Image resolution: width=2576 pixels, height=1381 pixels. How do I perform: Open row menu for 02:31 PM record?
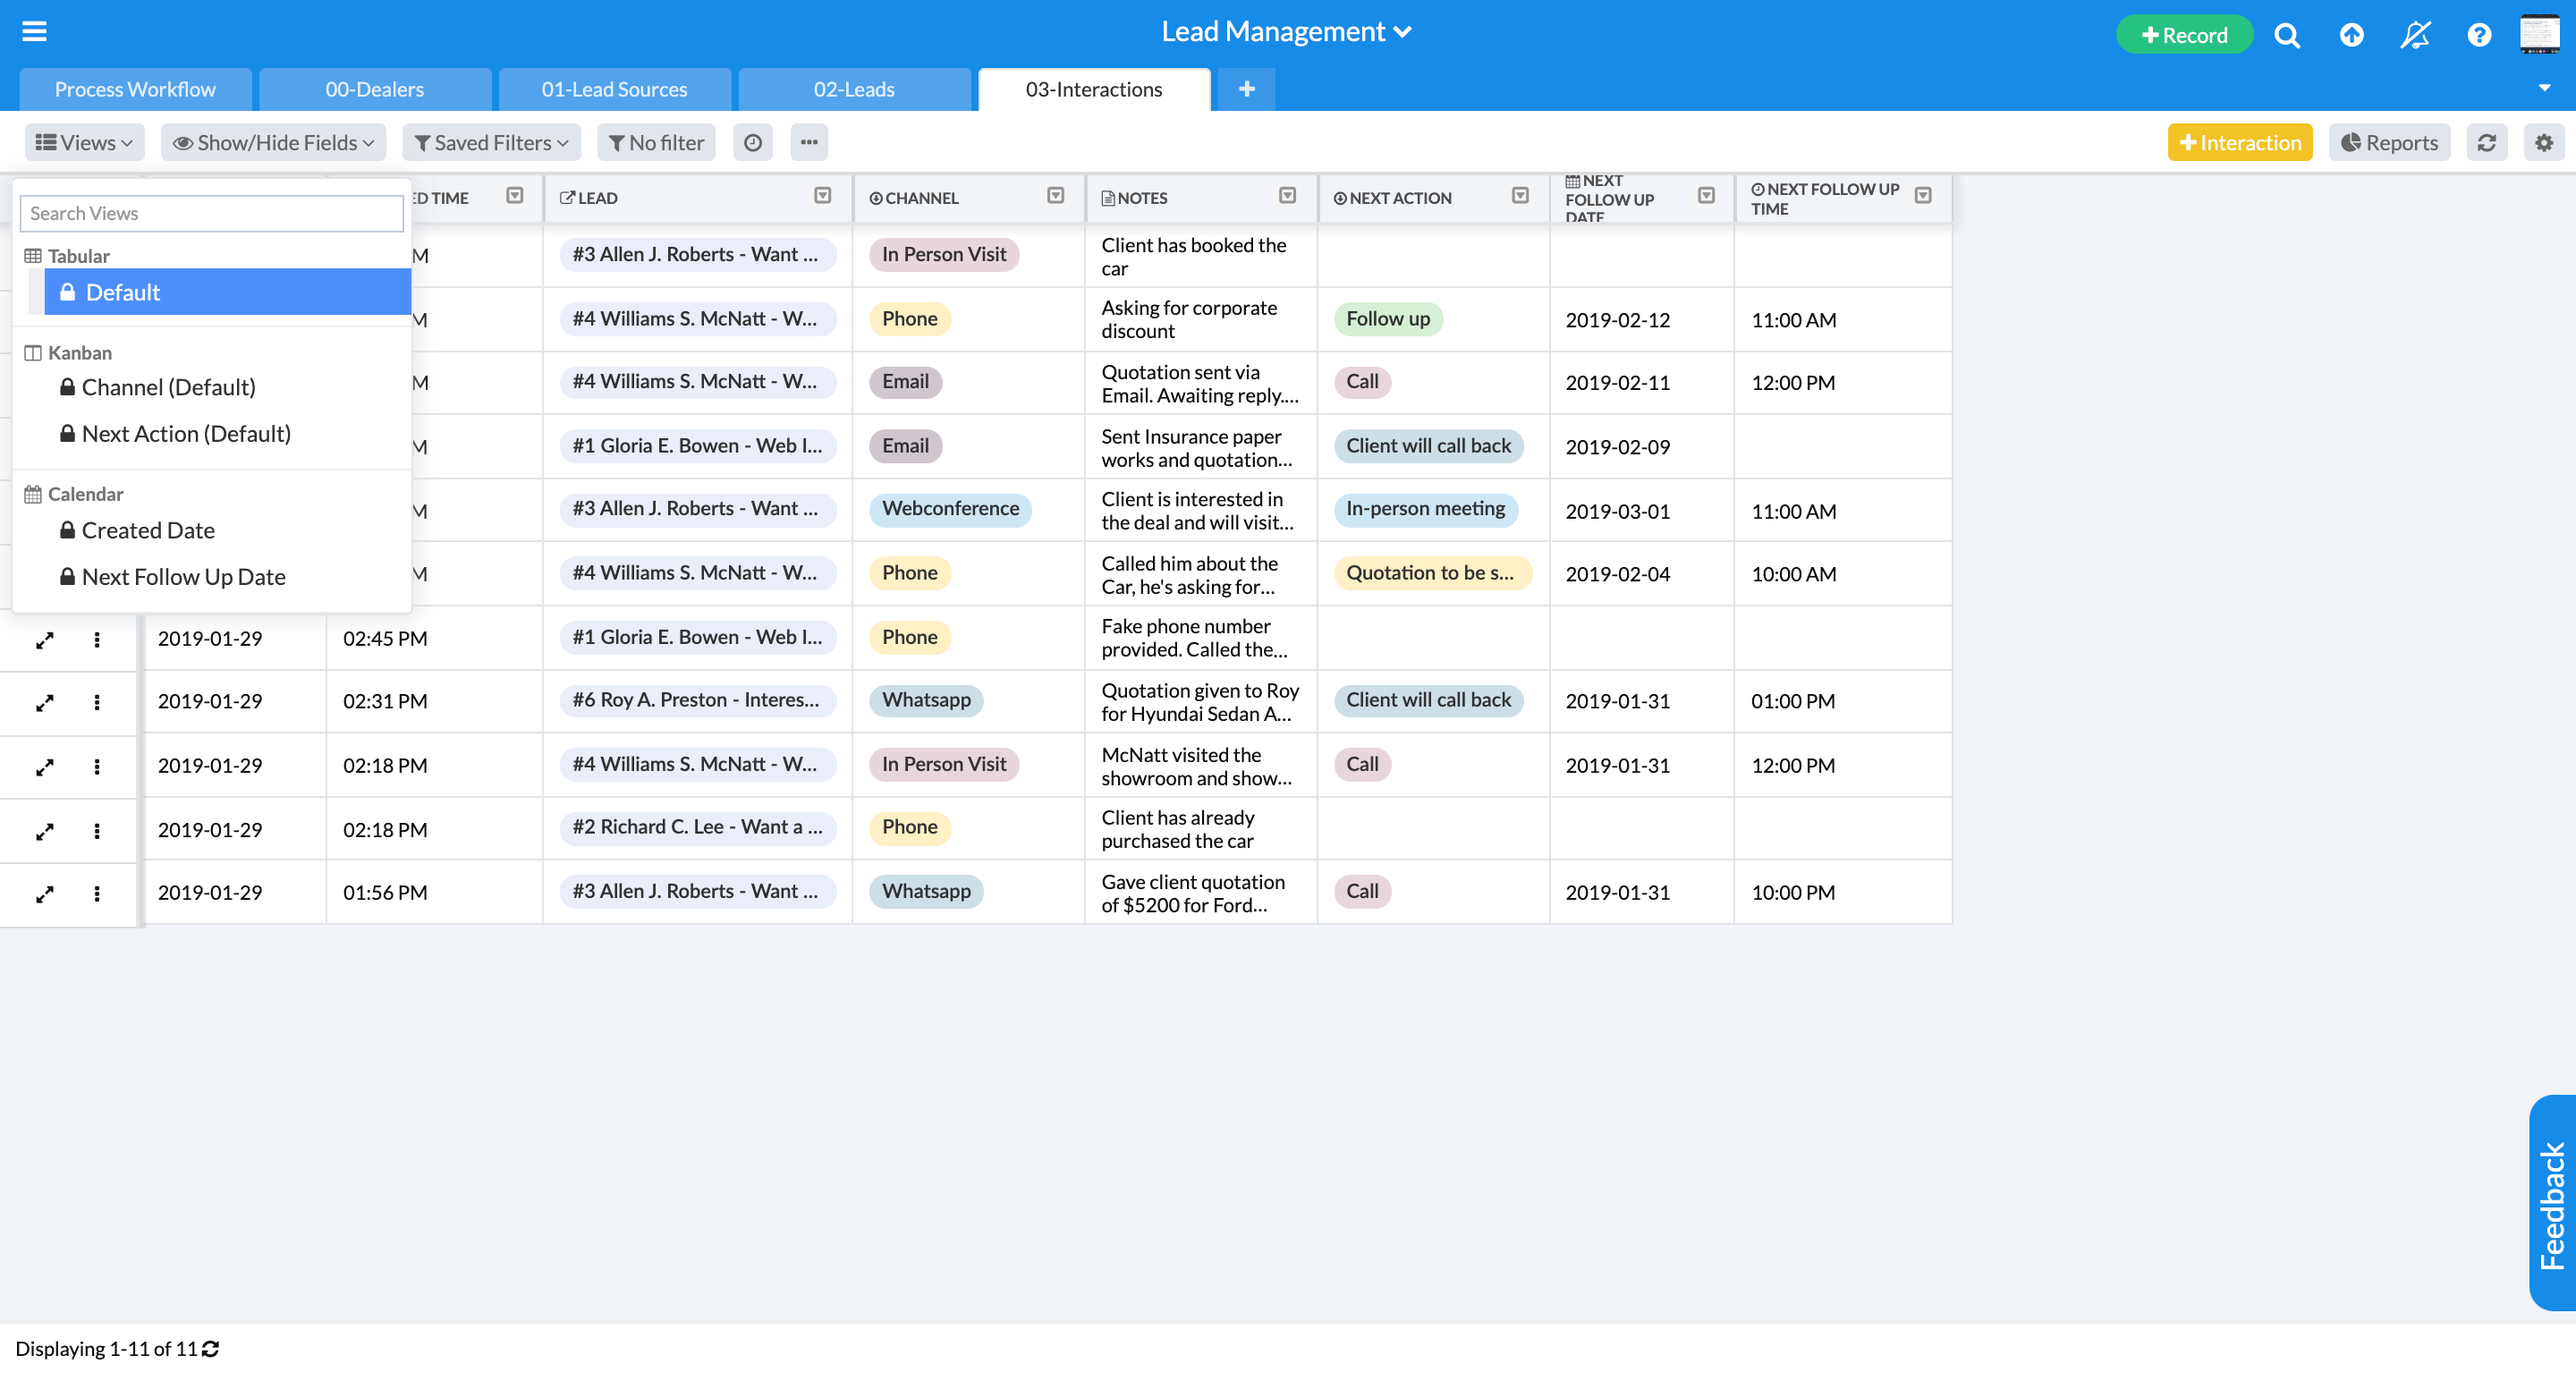pos(97,703)
